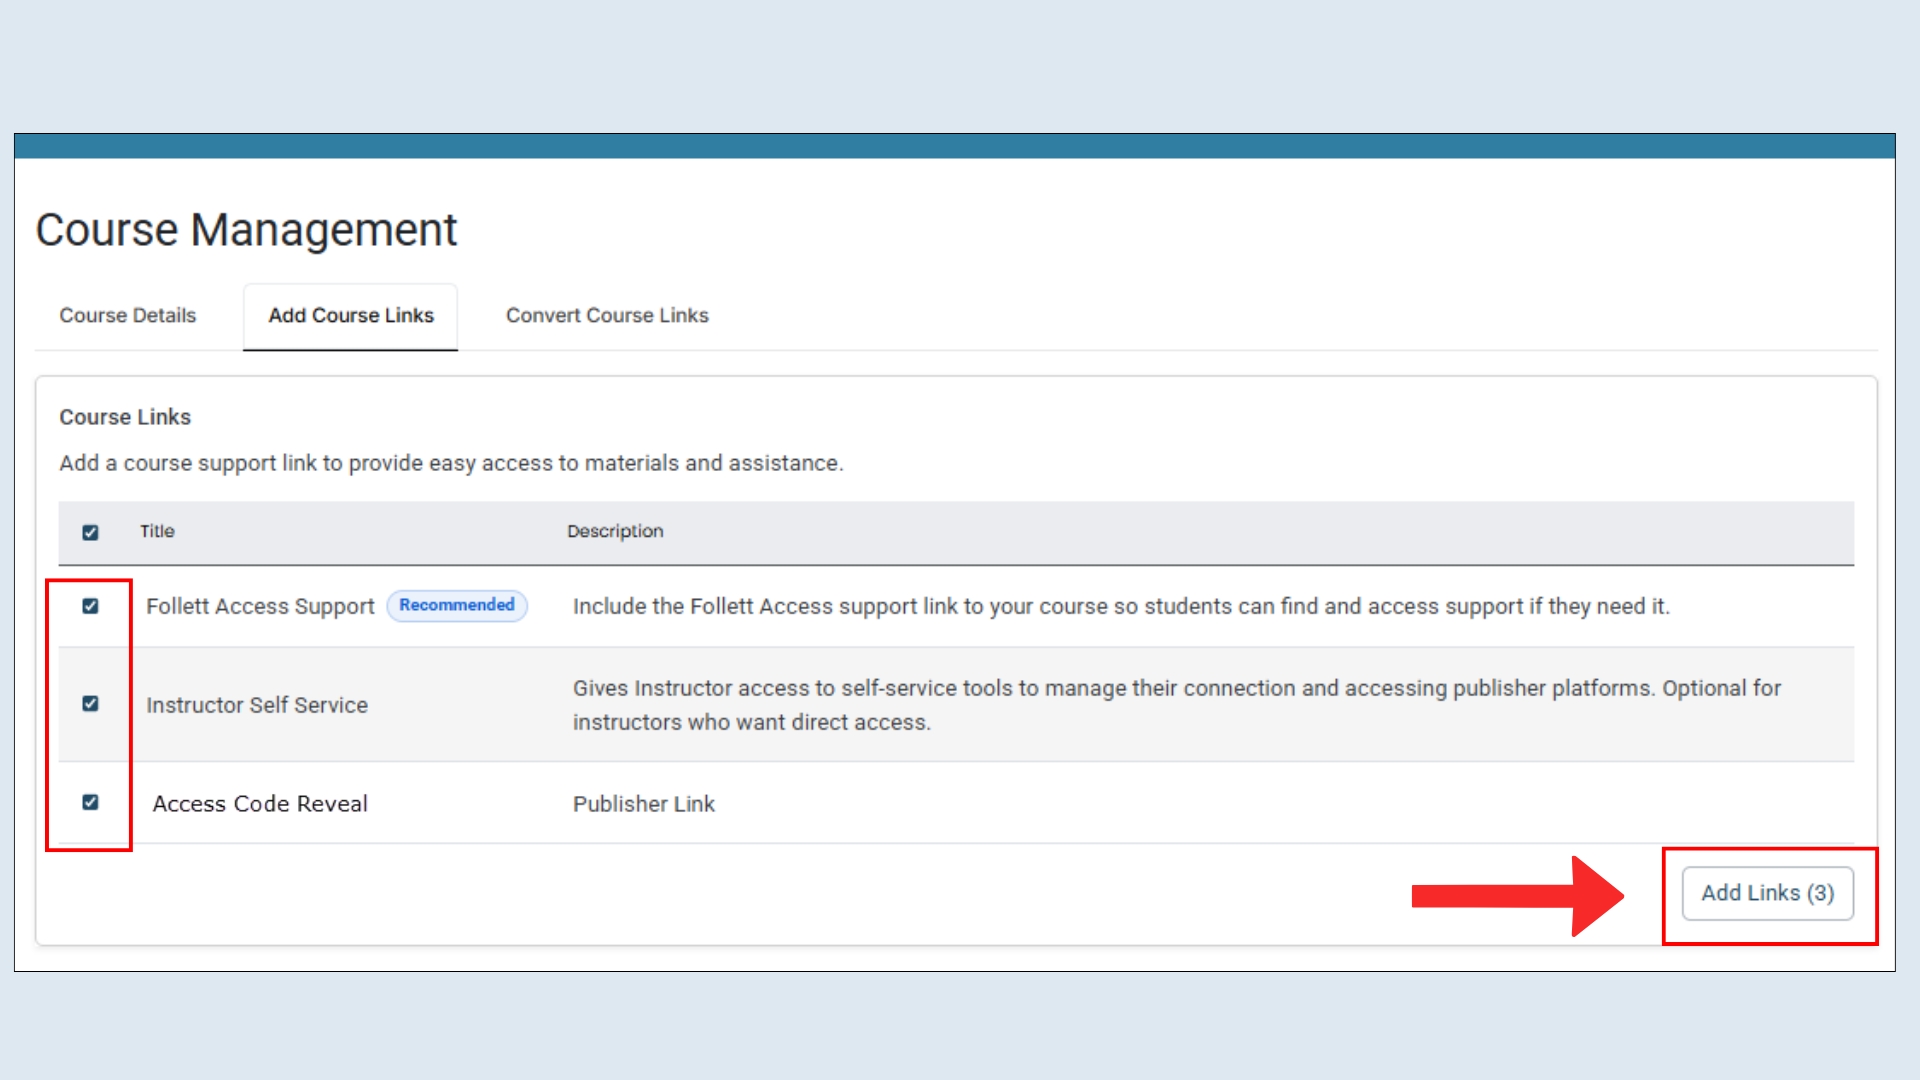Toggle the select-all checkbox in the table header
Image resolution: width=1920 pixels, height=1080 pixels.
click(x=90, y=532)
